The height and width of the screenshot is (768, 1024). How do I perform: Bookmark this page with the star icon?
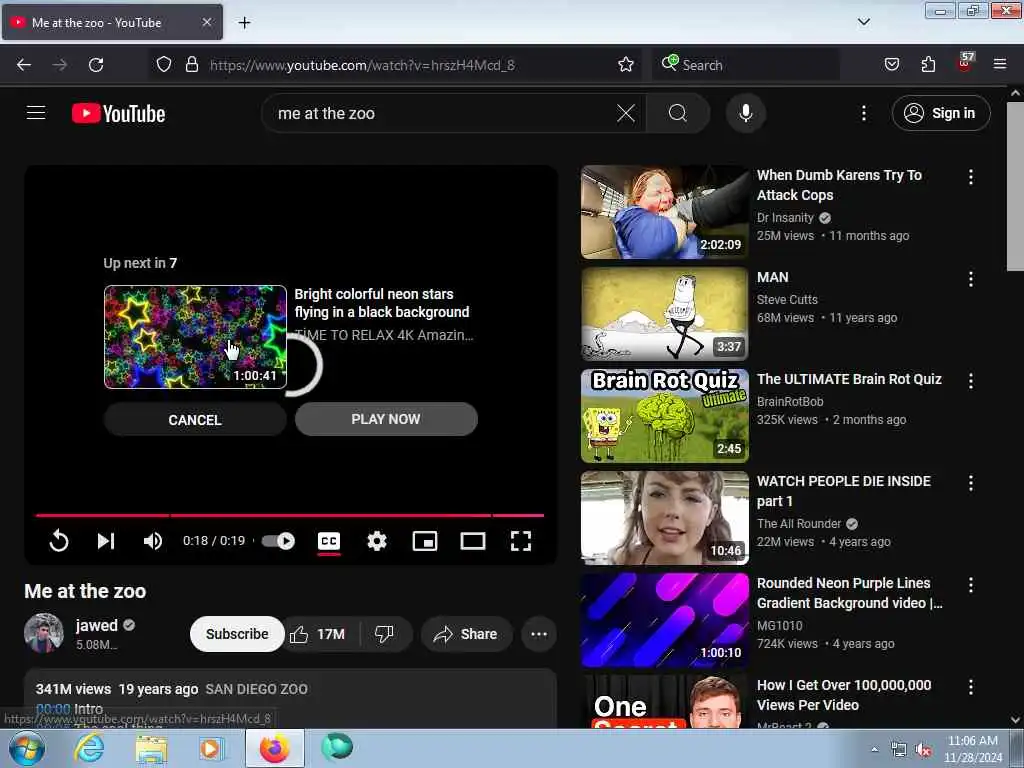[x=626, y=65]
